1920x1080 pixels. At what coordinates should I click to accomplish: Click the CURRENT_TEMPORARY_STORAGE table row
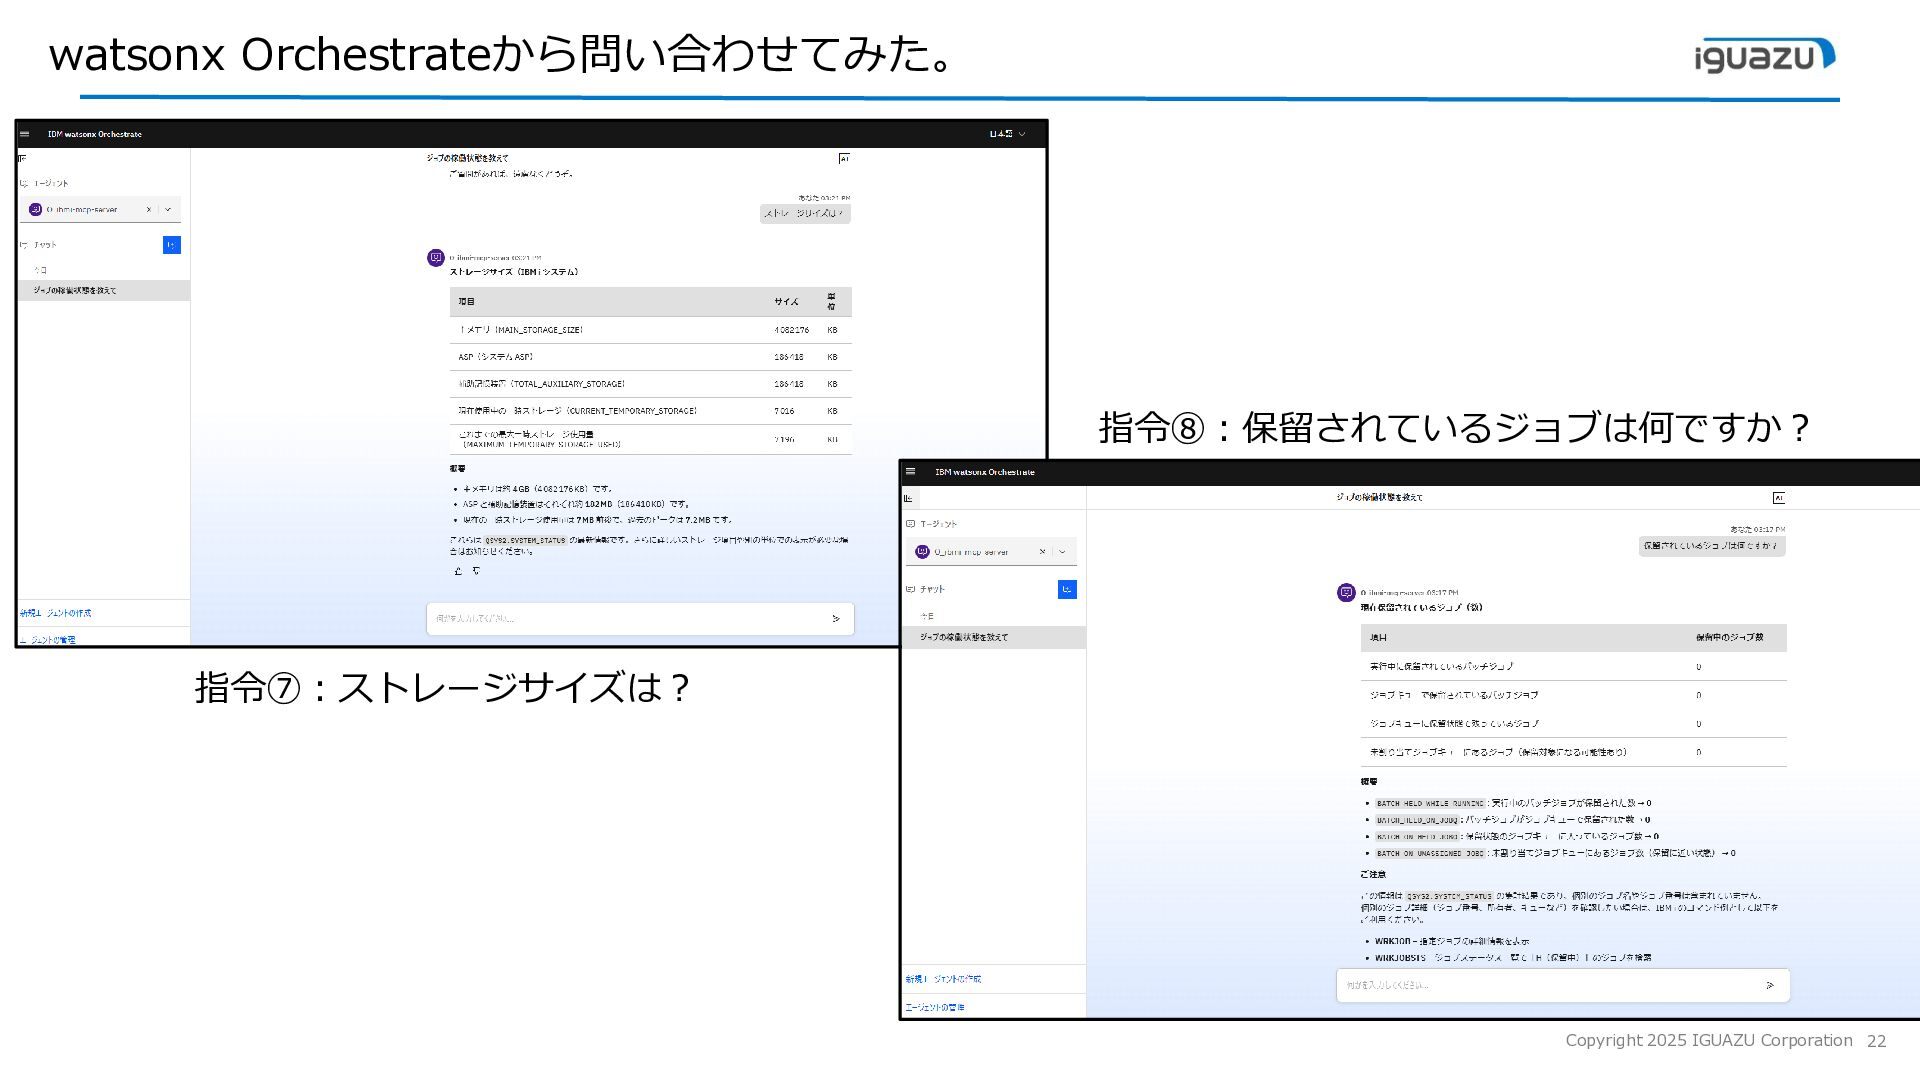(x=651, y=411)
